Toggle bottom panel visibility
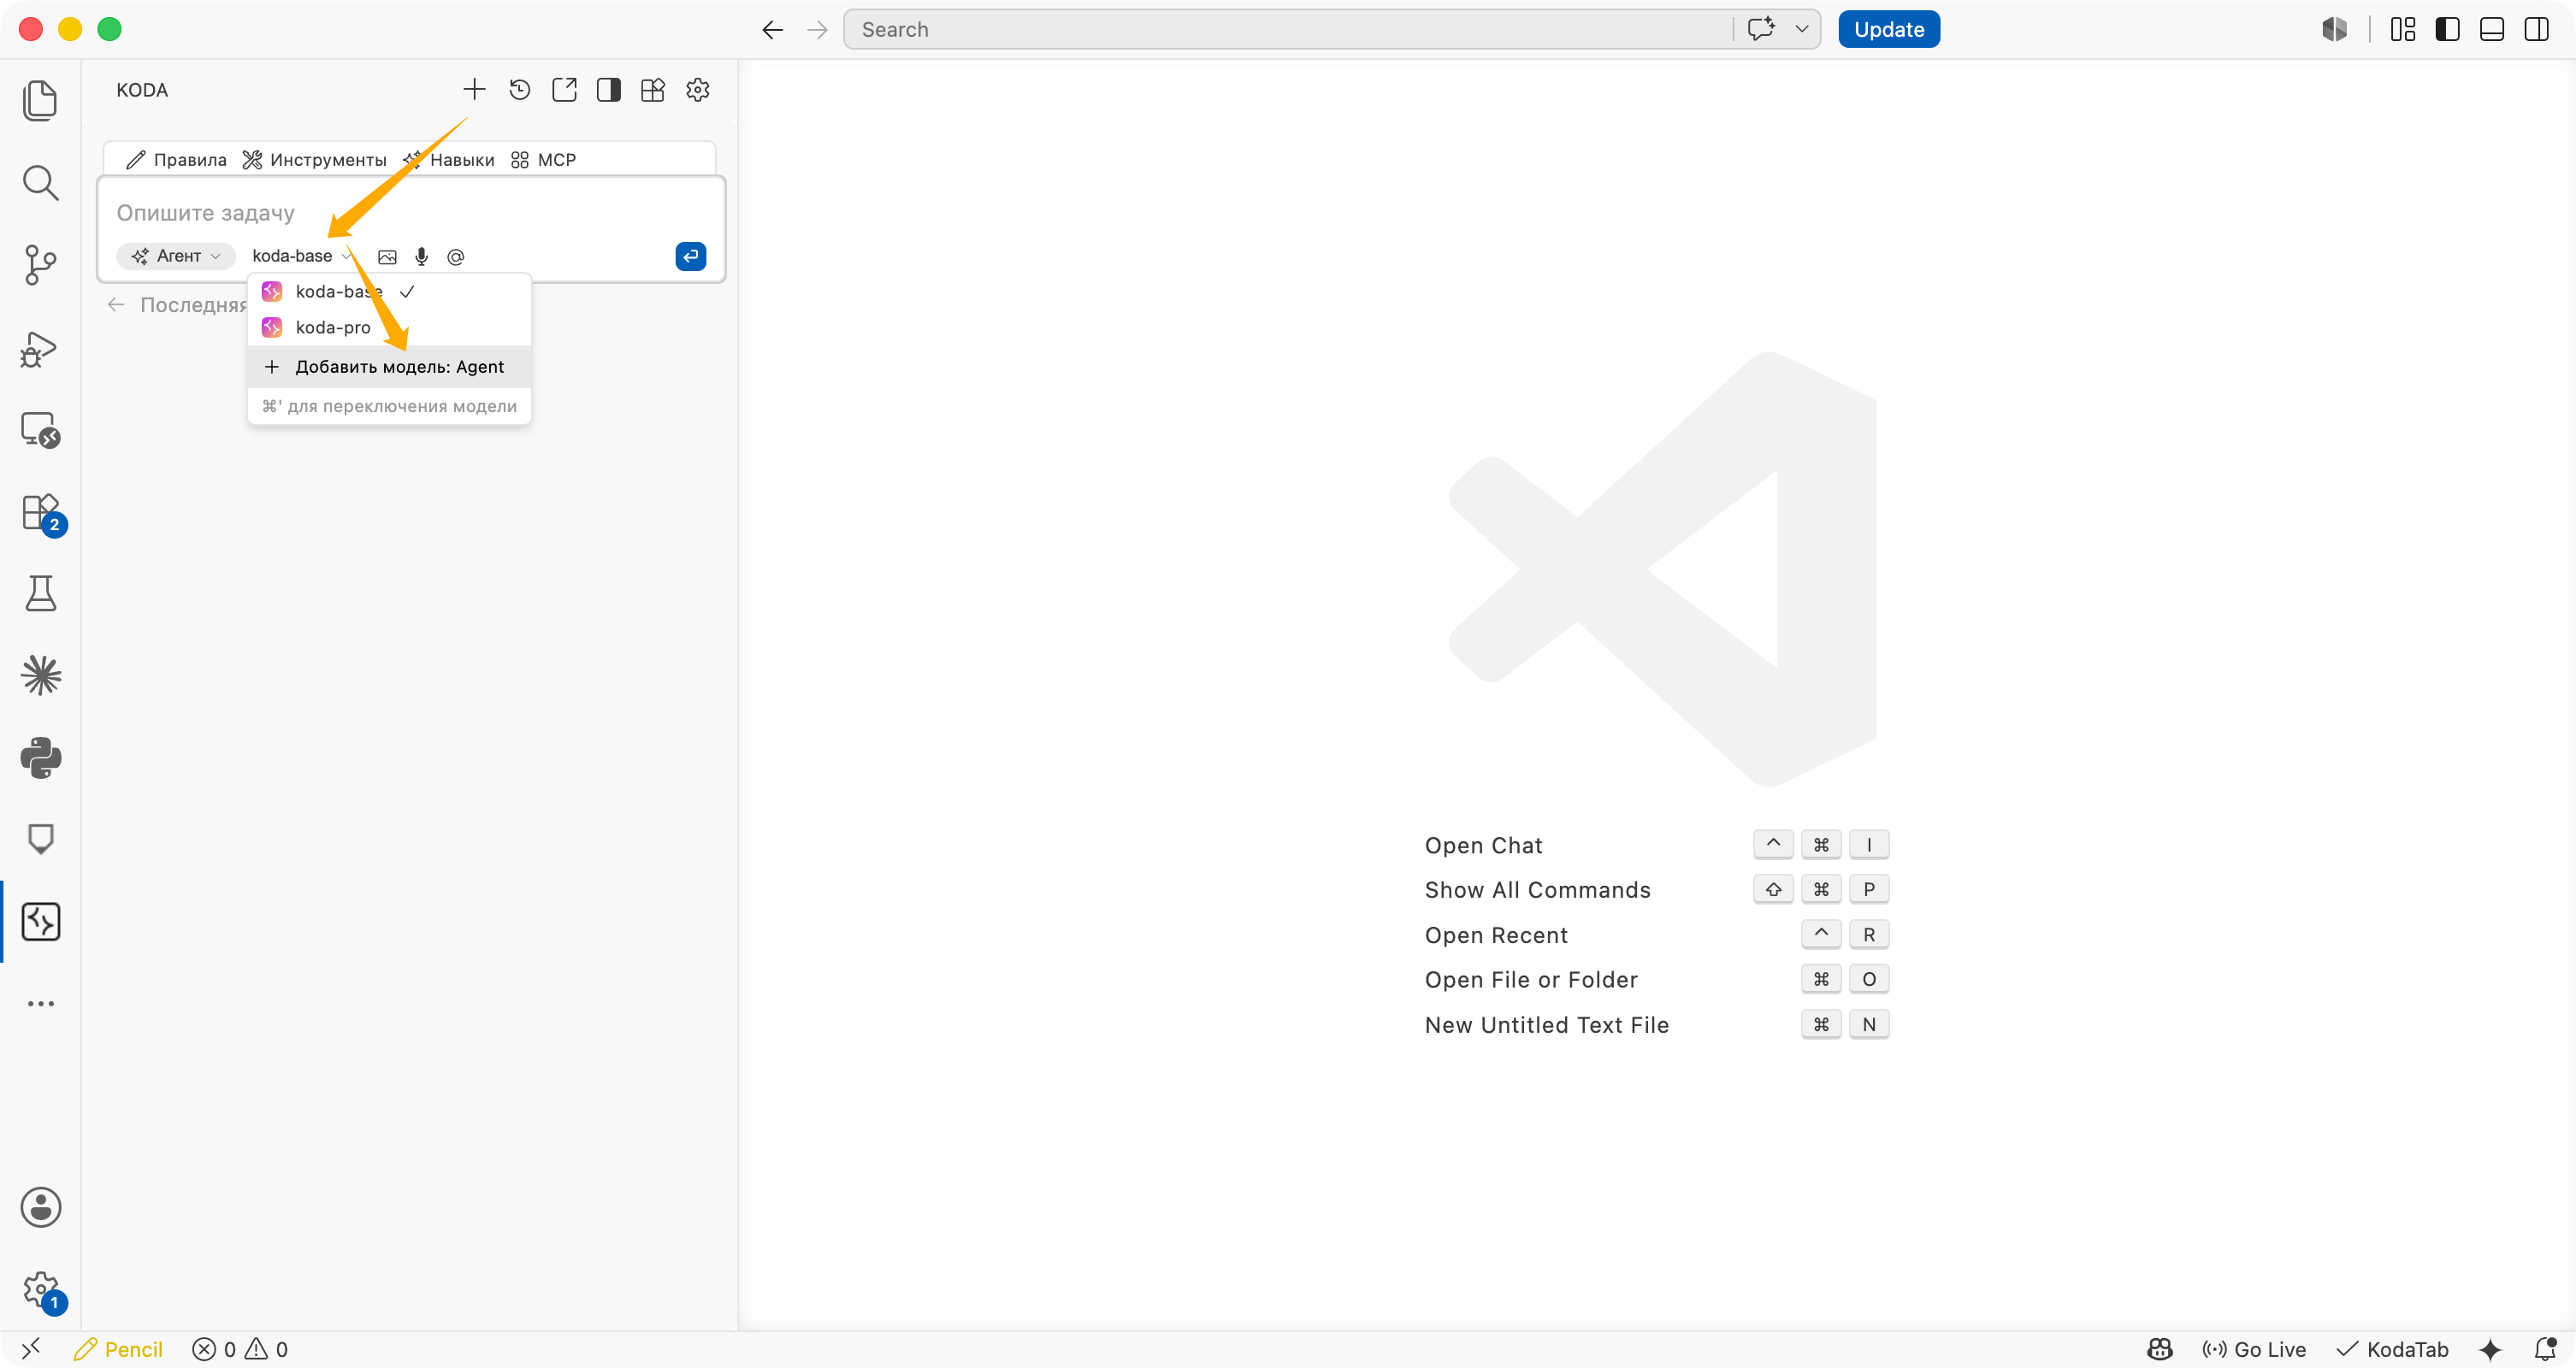 [2492, 29]
